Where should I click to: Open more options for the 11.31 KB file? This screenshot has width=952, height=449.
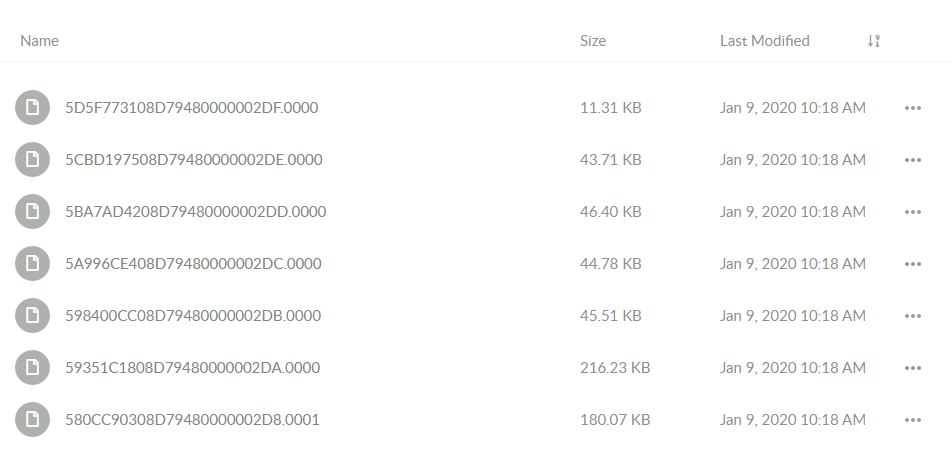pyautogui.click(x=913, y=108)
